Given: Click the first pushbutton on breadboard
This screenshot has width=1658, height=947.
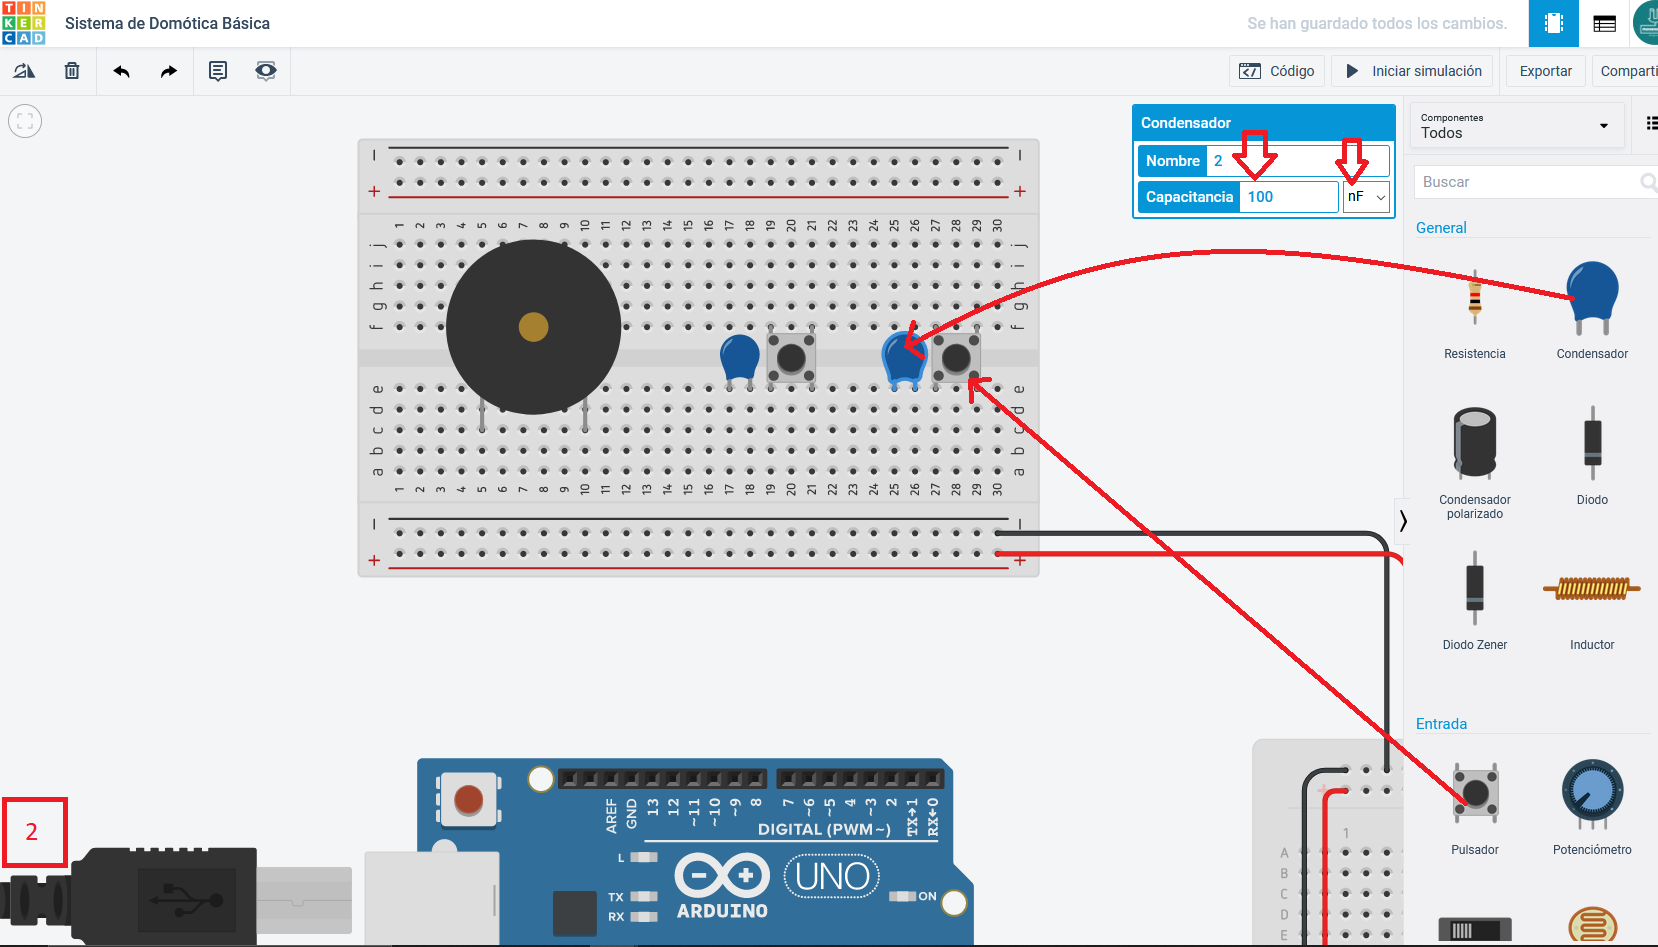Looking at the screenshot, I should (792, 358).
